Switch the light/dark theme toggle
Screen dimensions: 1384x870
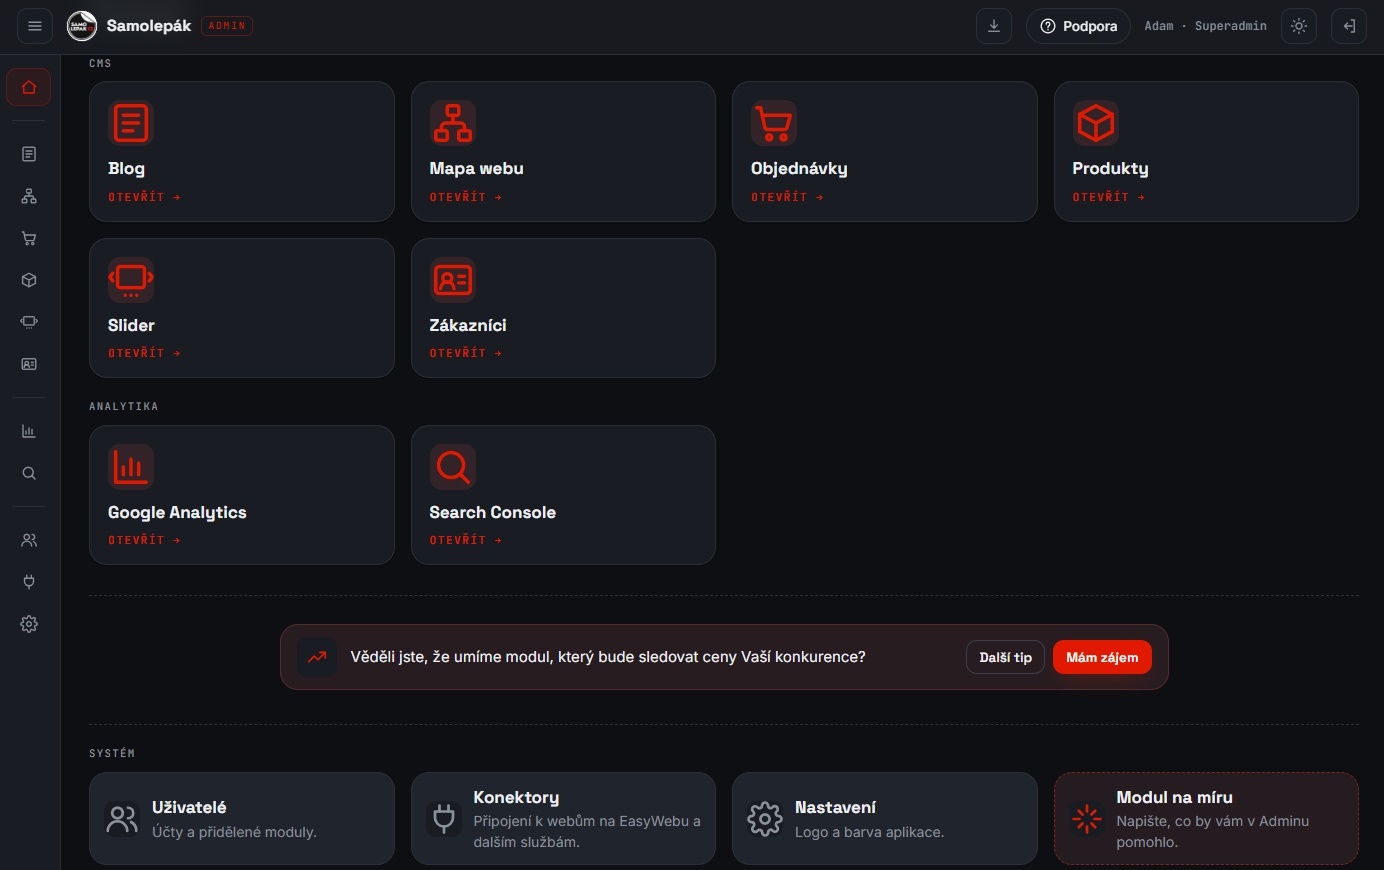click(x=1299, y=26)
